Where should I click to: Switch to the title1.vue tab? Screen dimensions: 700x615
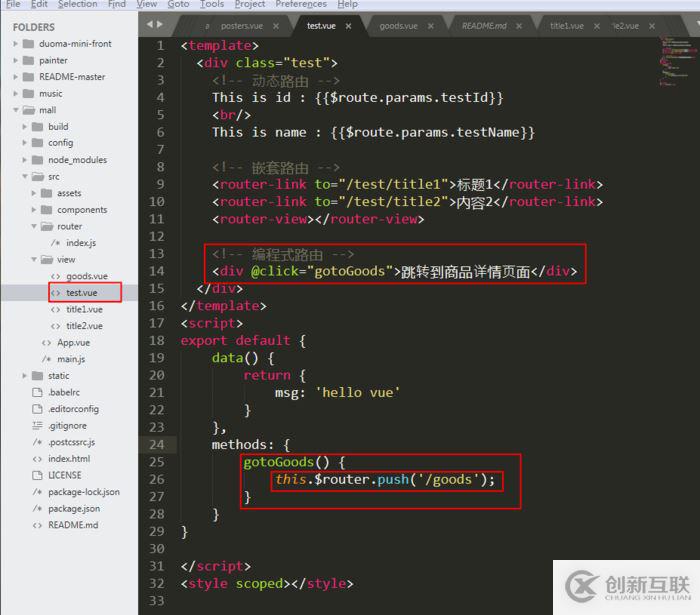click(567, 26)
